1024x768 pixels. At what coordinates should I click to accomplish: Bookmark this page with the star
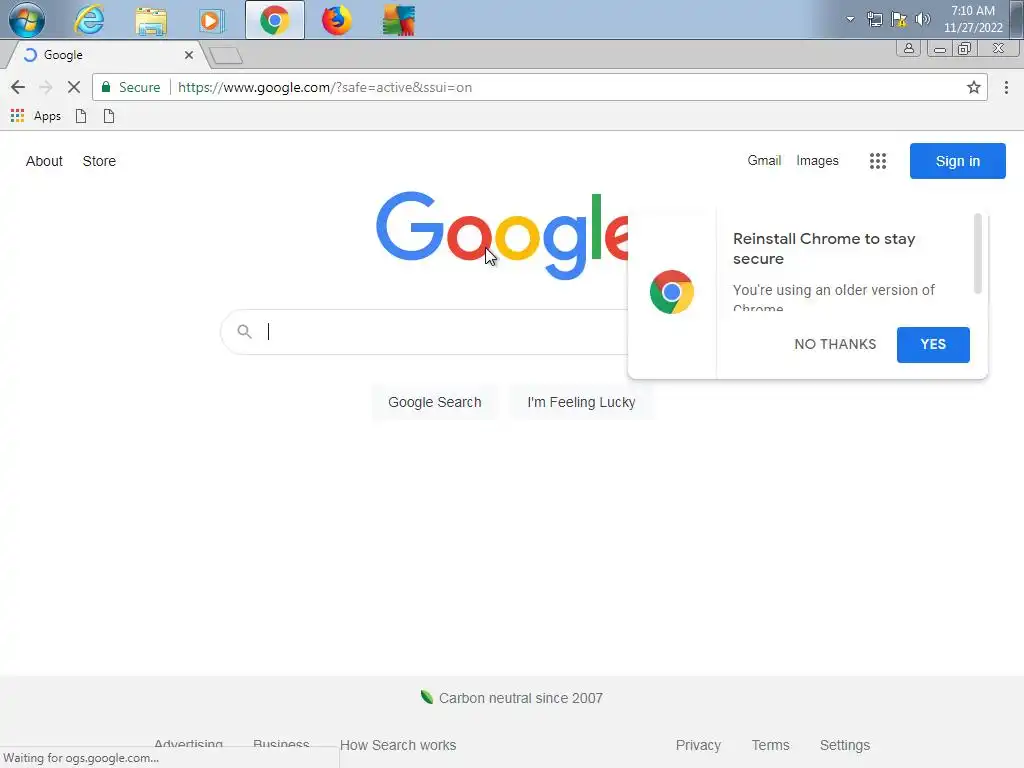tap(974, 87)
